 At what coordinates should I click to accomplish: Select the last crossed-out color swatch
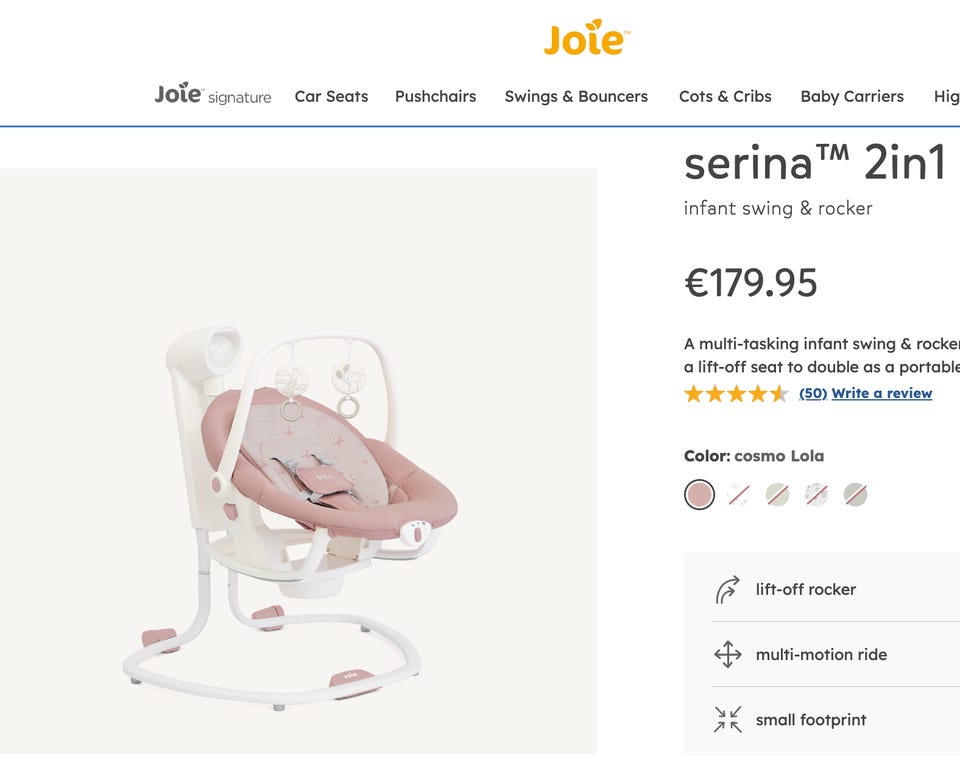tap(855, 494)
